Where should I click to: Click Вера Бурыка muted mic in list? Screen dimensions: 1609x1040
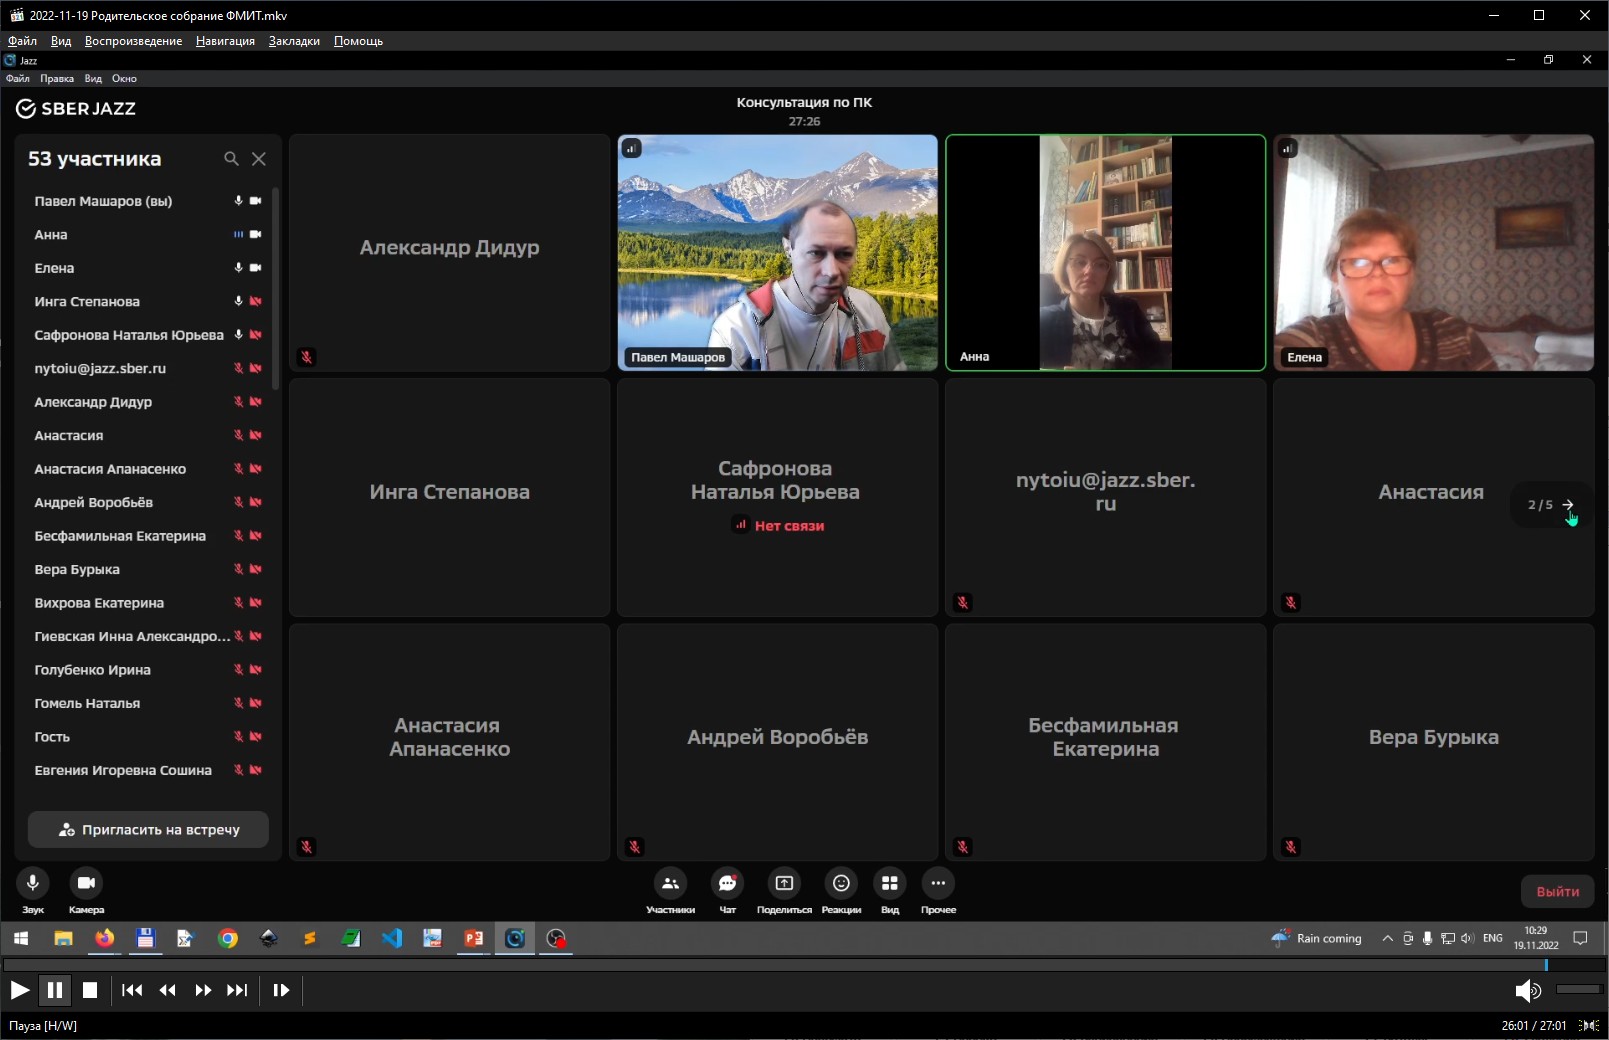(x=239, y=569)
